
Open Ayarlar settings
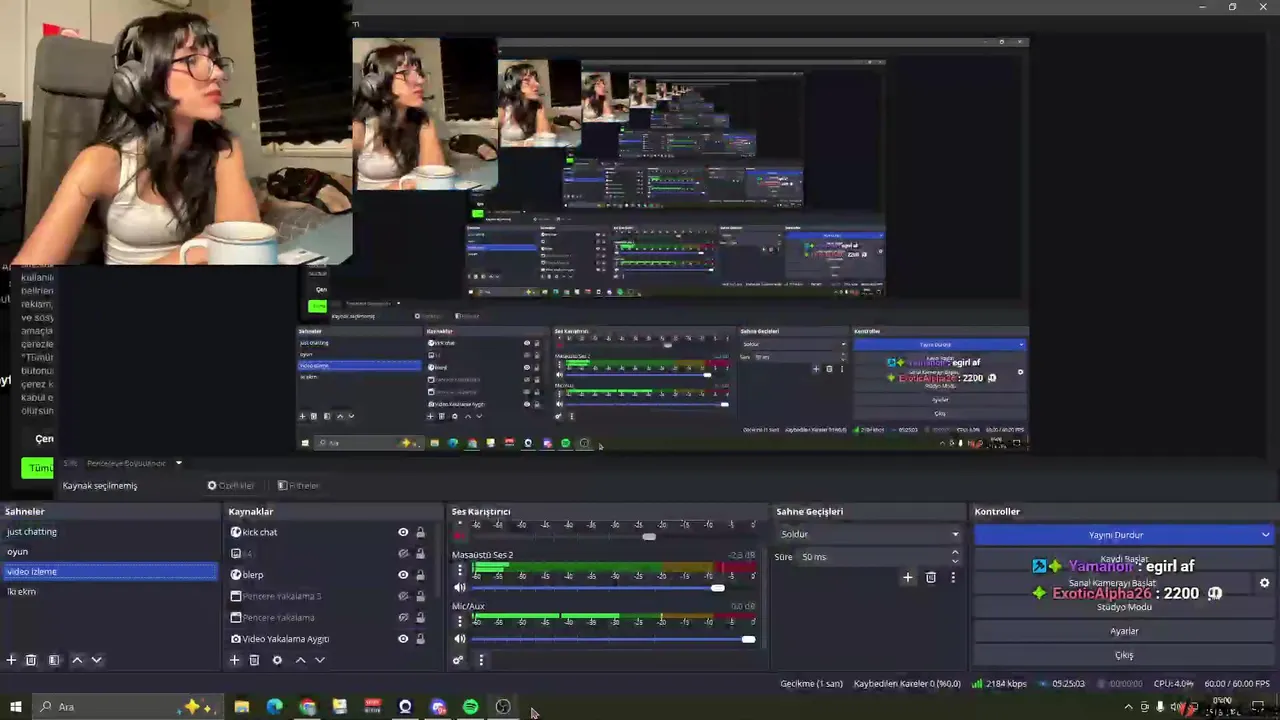click(x=1124, y=631)
